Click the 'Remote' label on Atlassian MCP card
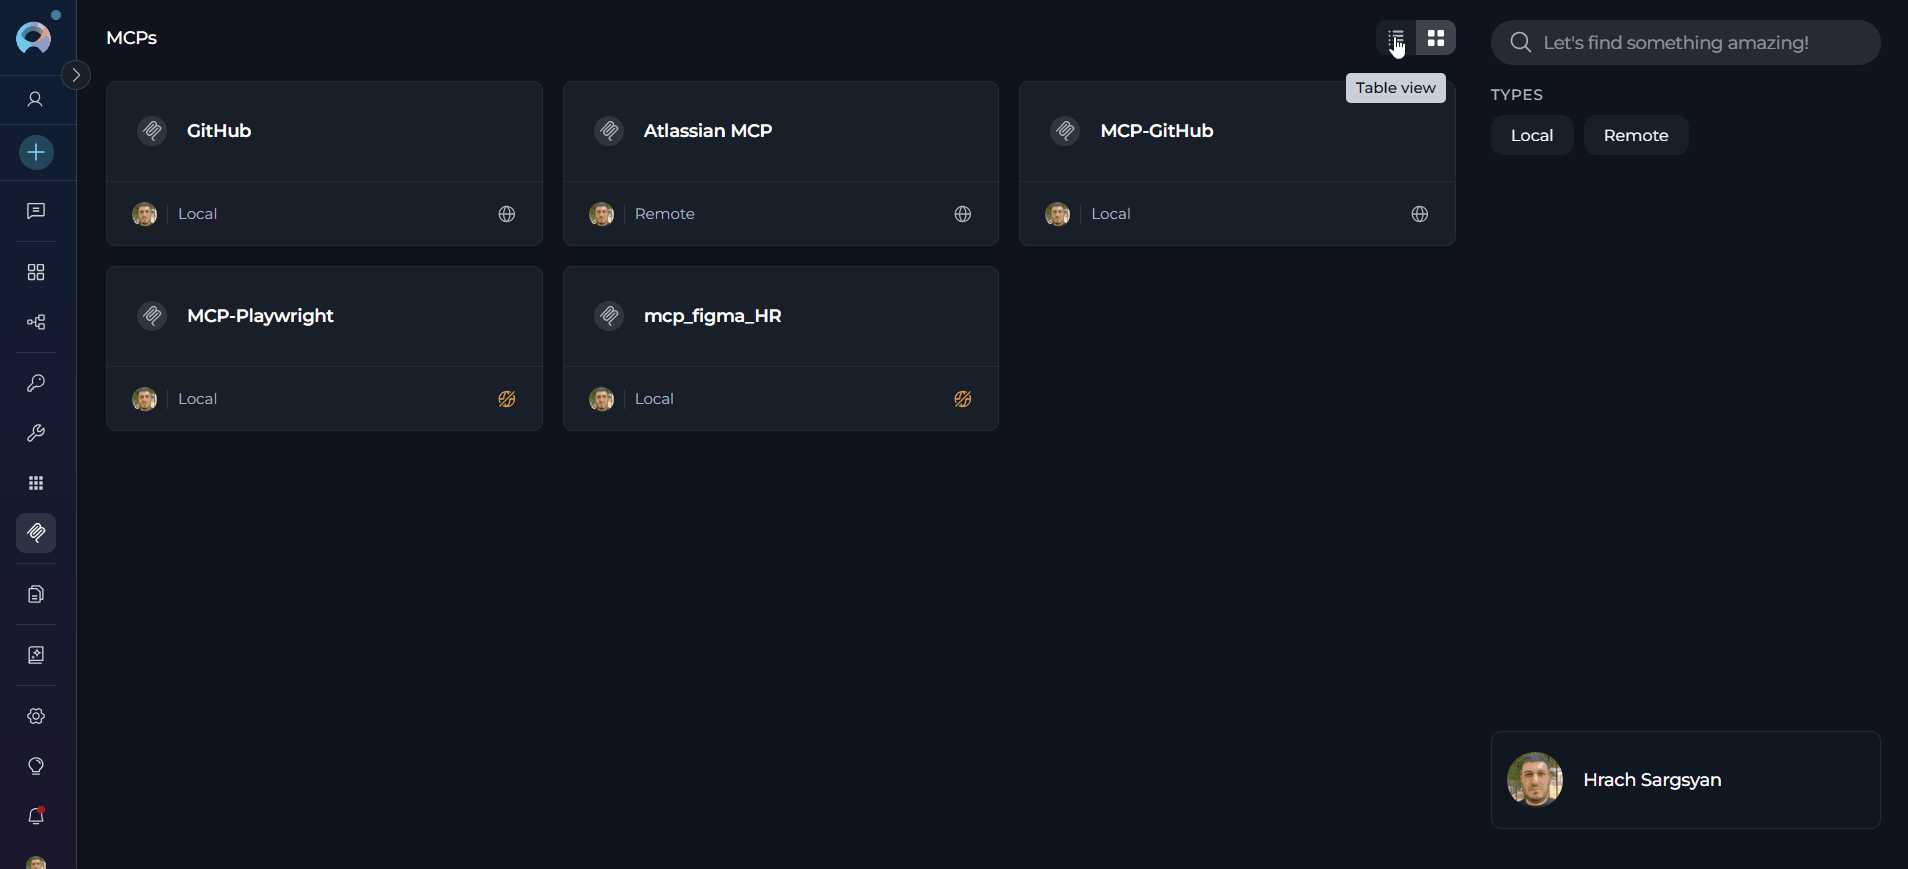This screenshot has width=1908, height=869. point(665,214)
